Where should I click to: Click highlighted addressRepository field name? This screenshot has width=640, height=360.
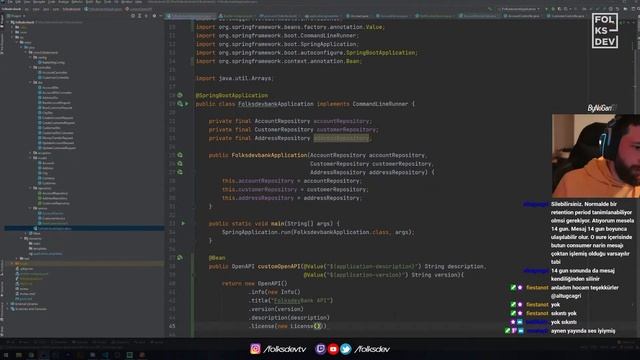pyautogui.click(x=341, y=138)
